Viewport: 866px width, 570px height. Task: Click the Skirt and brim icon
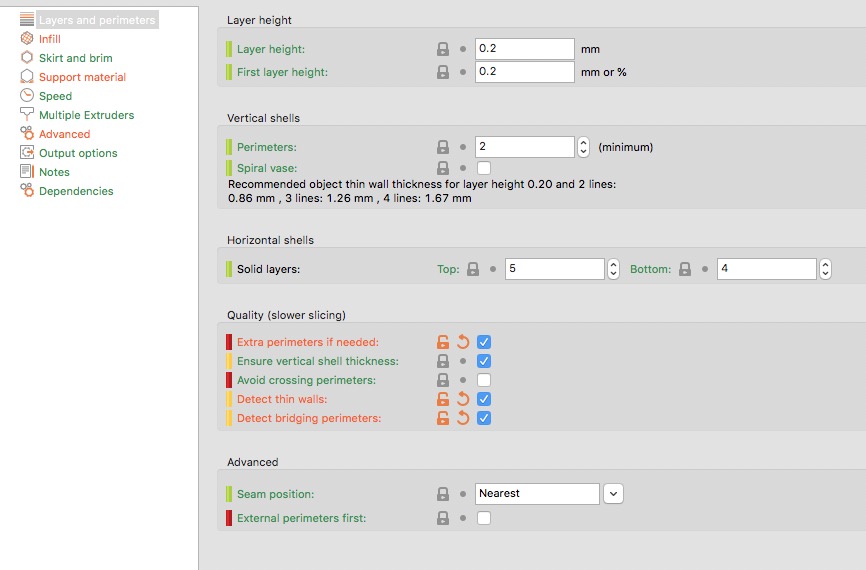(x=27, y=58)
